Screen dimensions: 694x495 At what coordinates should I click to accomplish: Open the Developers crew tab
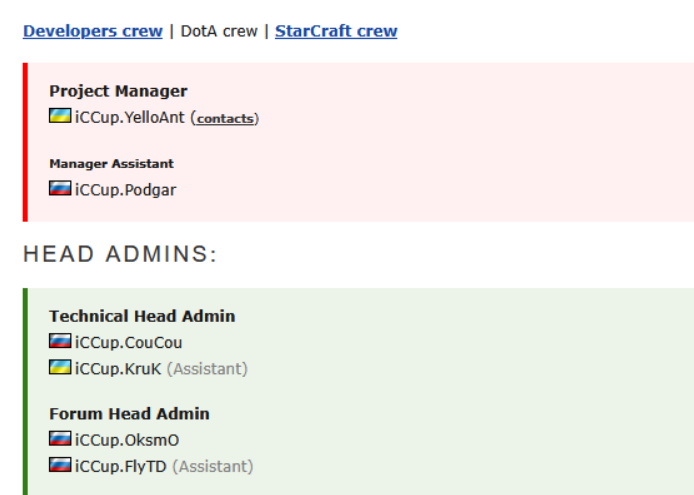(92, 31)
